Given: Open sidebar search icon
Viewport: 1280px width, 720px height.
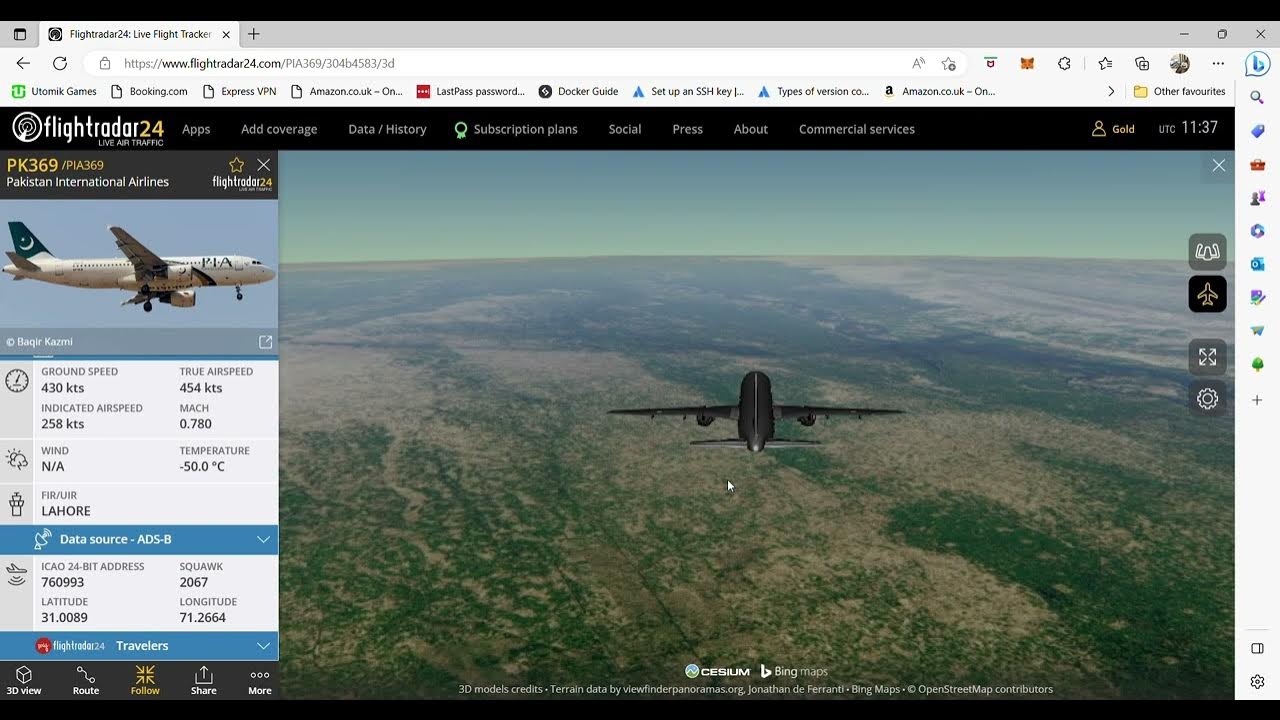Looking at the screenshot, I should click(x=1257, y=98).
